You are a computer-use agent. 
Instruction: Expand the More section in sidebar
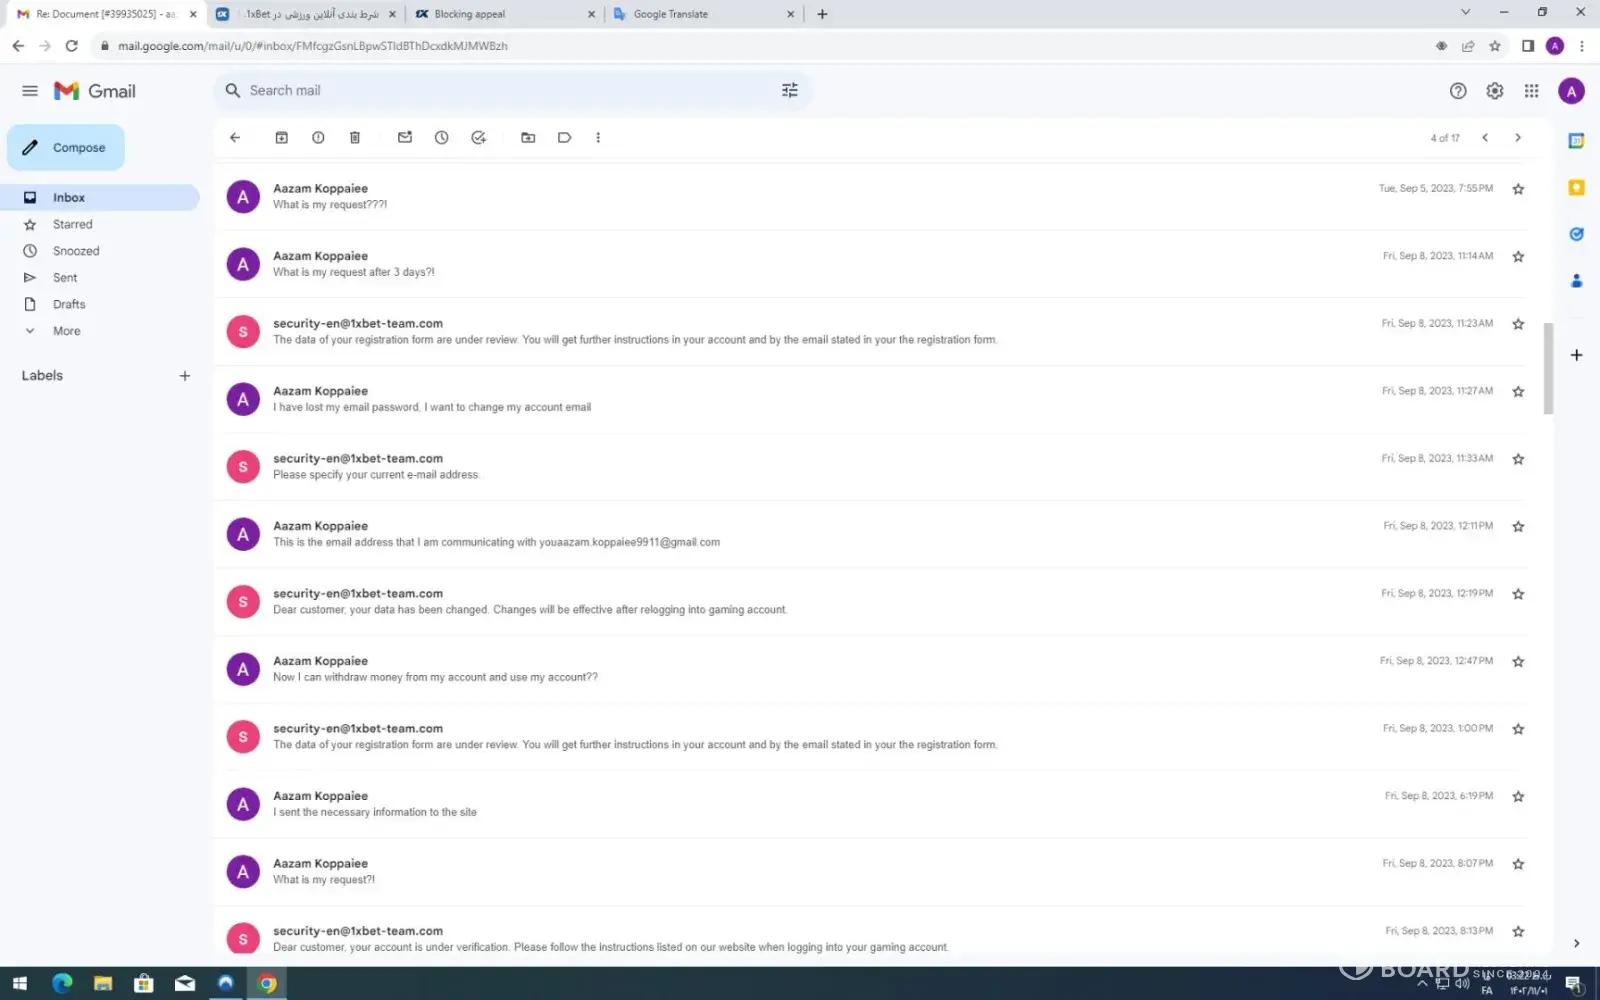pos(66,331)
